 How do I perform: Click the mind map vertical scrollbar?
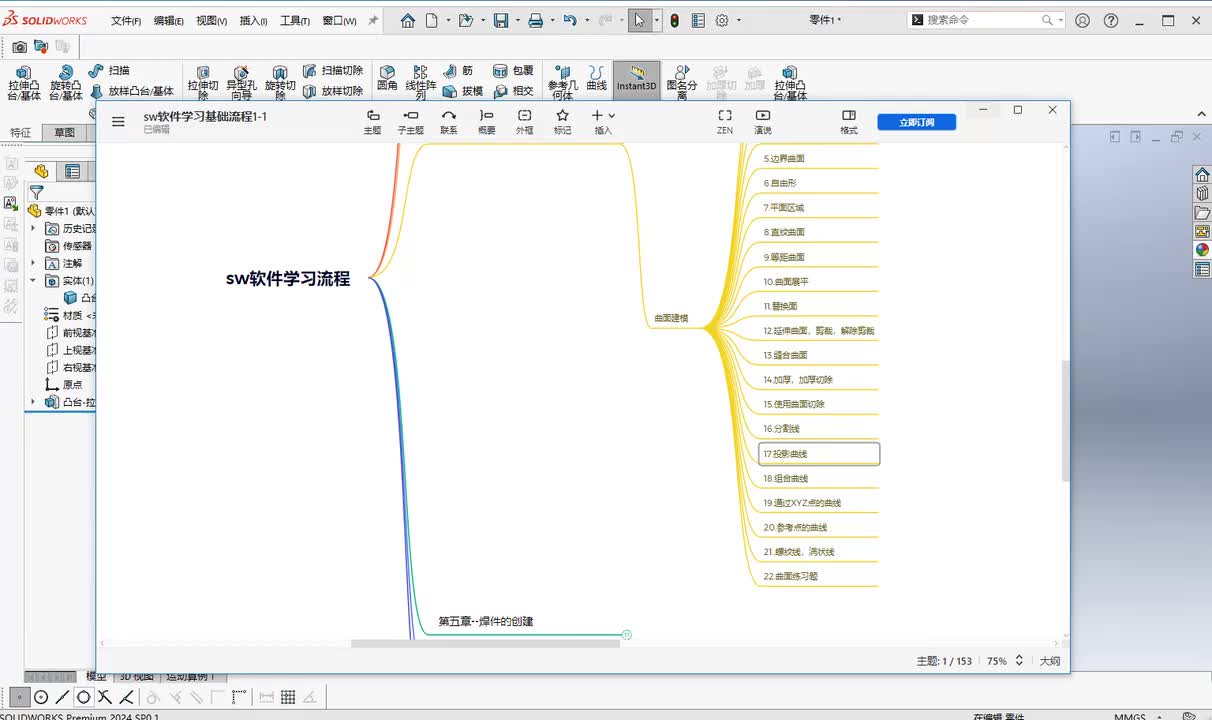pyautogui.click(x=1064, y=420)
